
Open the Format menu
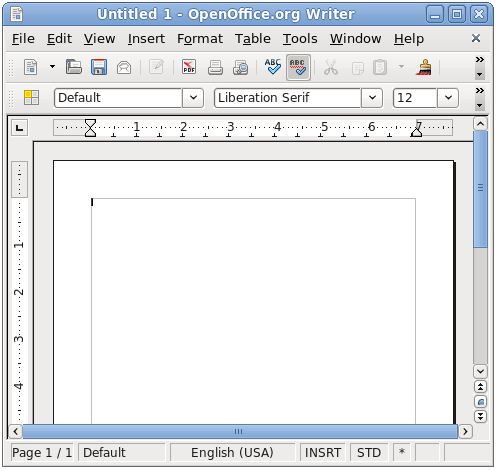click(x=200, y=39)
